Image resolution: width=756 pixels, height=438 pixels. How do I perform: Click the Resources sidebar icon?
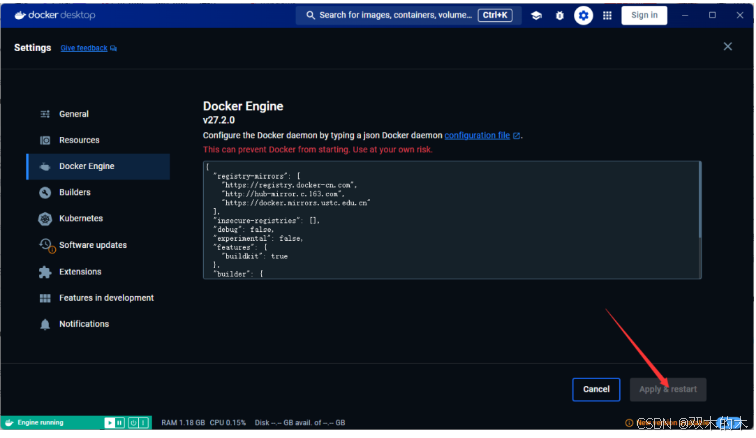point(45,140)
